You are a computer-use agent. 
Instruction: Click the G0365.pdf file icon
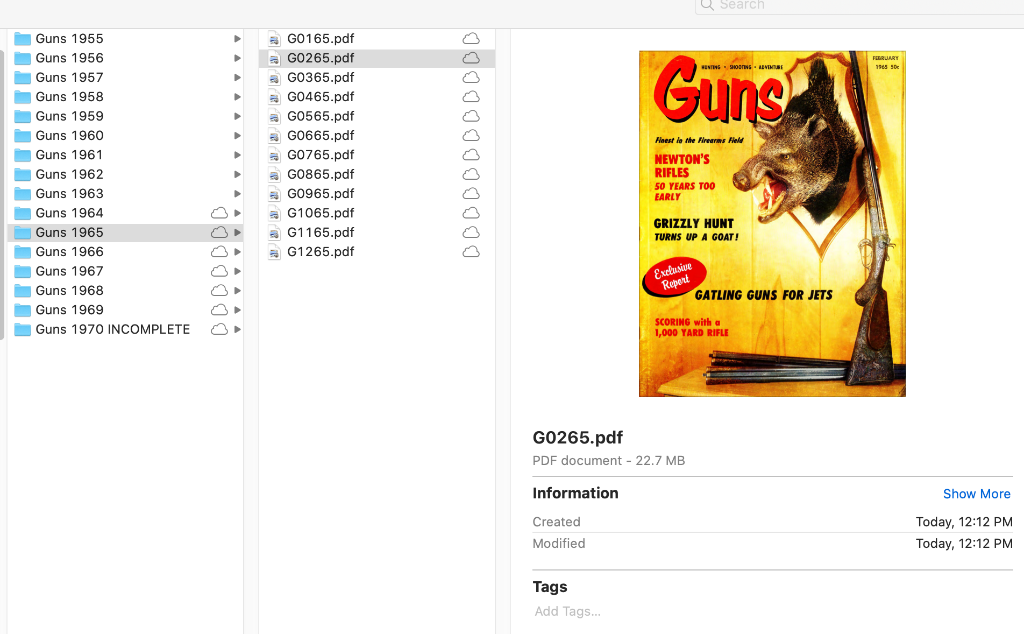(274, 78)
